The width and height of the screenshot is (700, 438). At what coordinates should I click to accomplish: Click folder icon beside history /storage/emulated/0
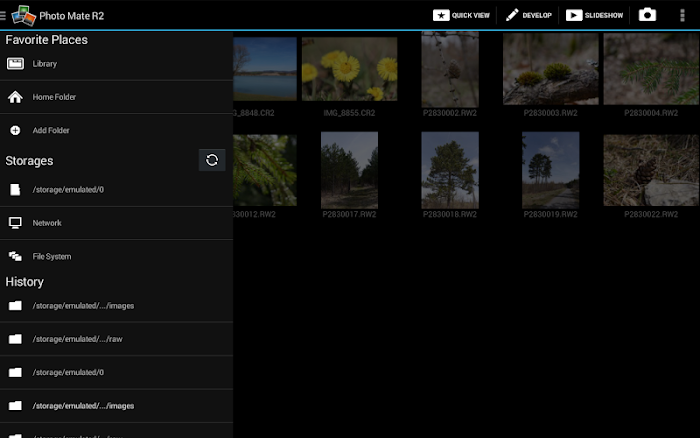click(15, 372)
